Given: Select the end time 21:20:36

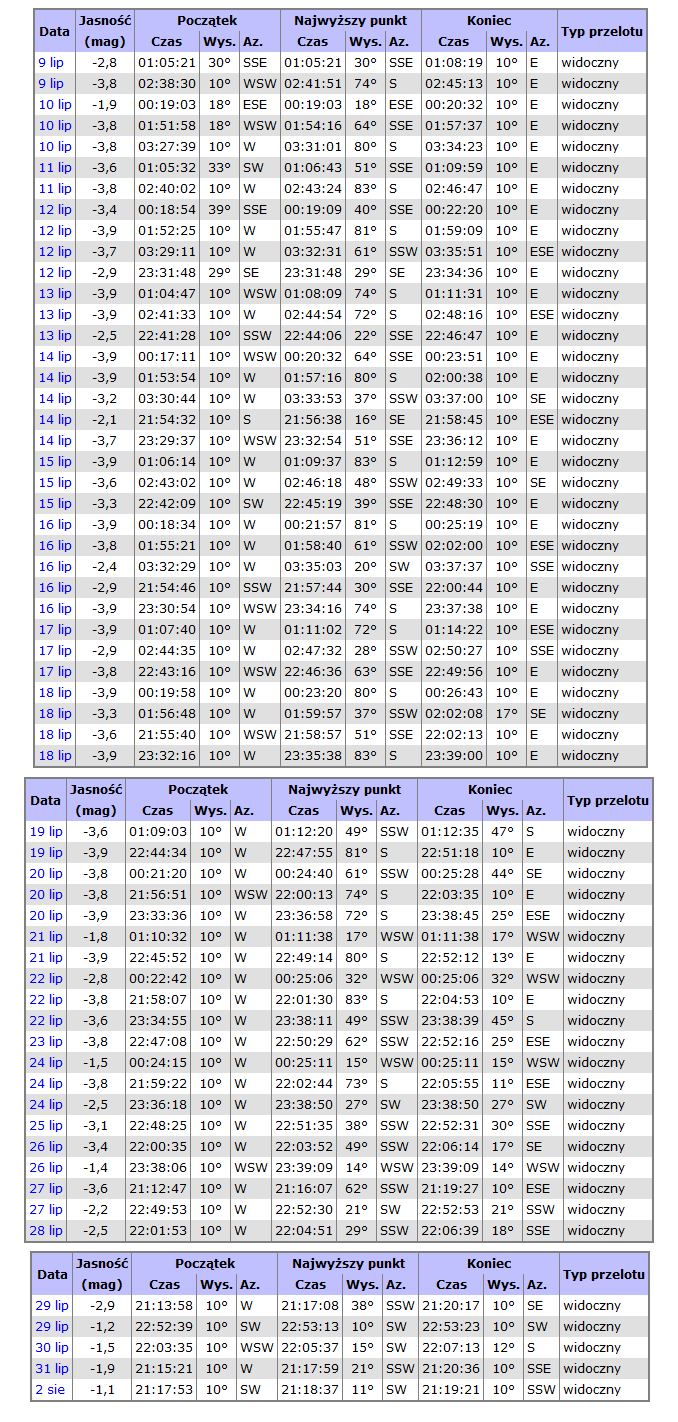Looking at the screenshot, I should 452,1368.
